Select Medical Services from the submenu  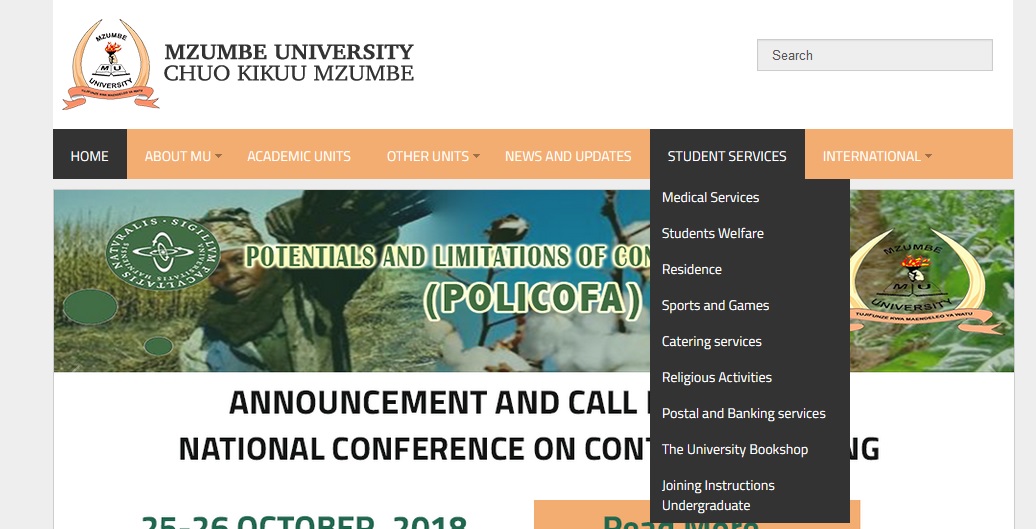coord(710,198)
